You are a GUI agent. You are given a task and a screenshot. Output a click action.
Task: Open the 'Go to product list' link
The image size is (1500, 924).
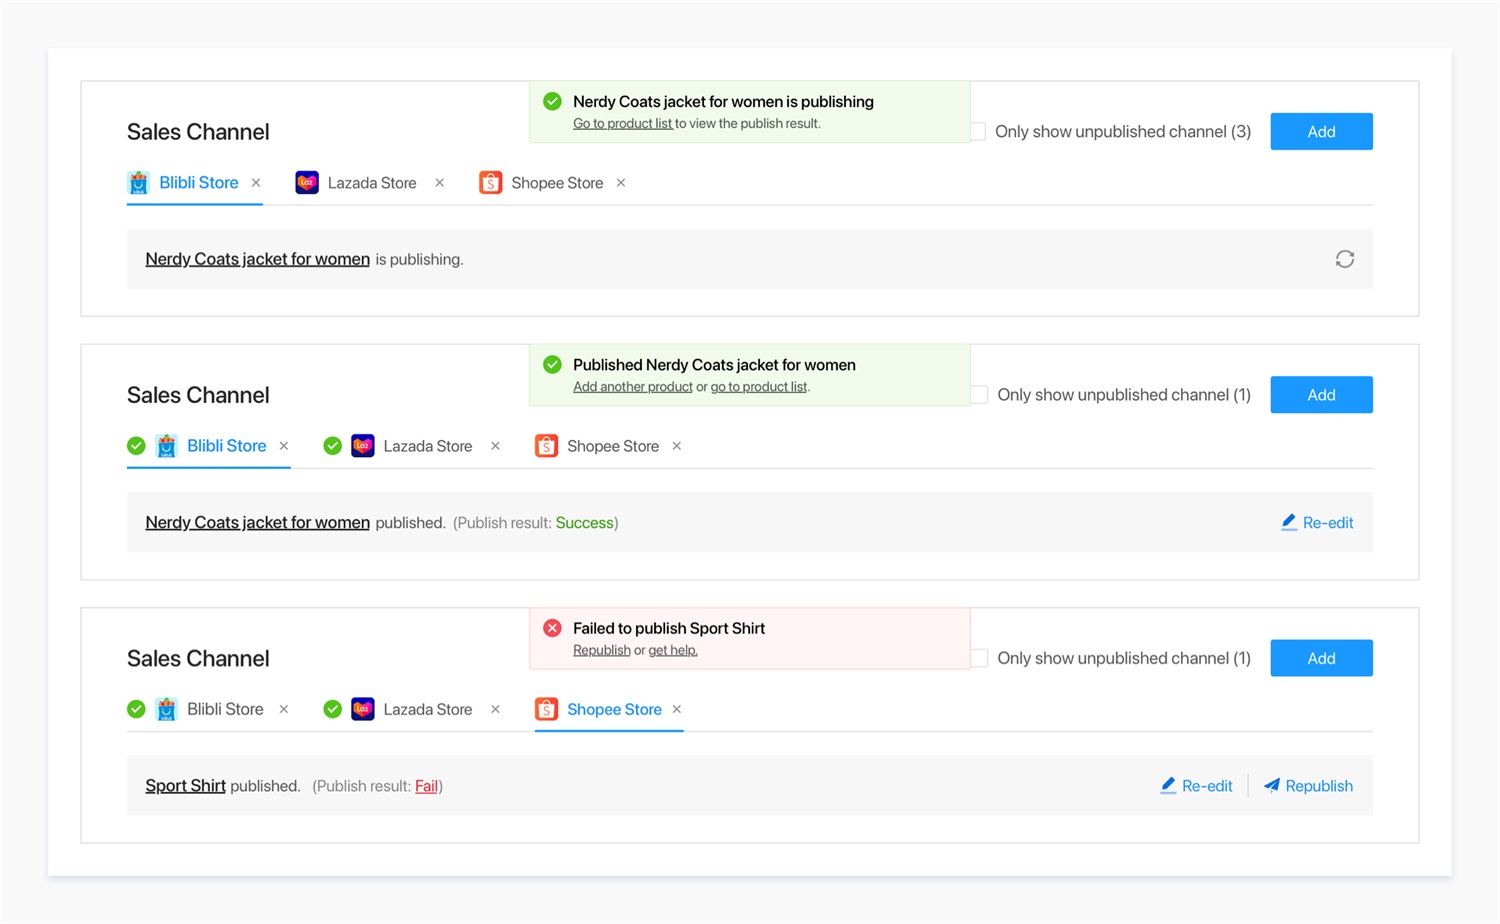(x=622, y=124)
